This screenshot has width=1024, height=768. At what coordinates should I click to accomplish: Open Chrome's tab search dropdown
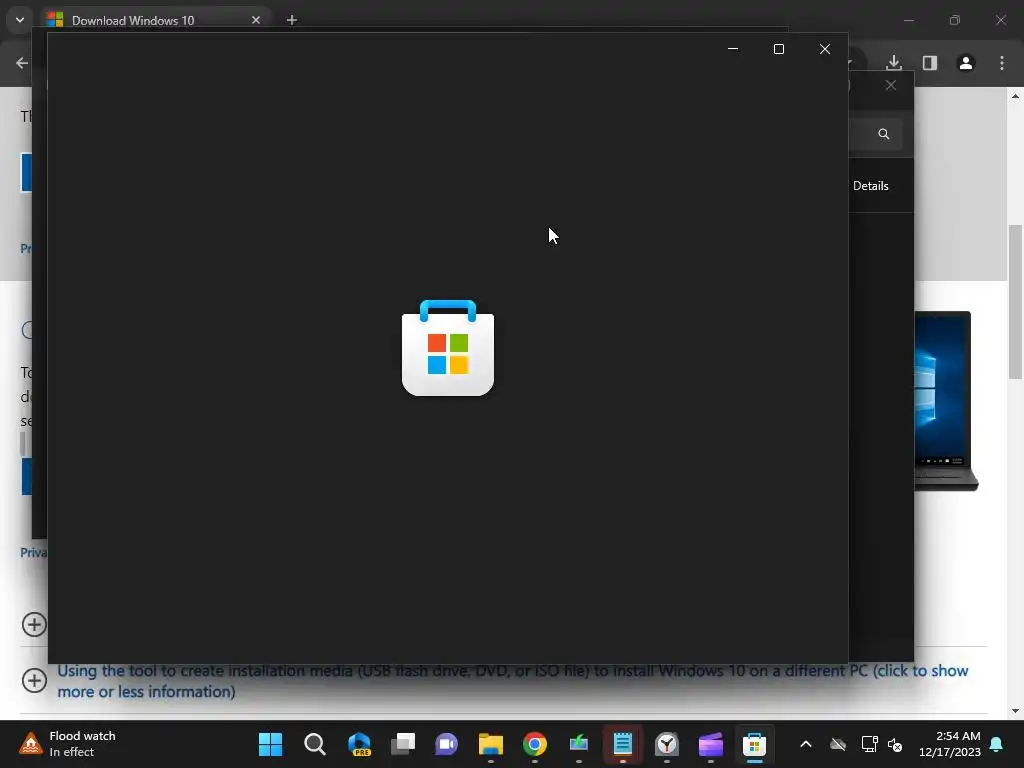tap(20, 20)
